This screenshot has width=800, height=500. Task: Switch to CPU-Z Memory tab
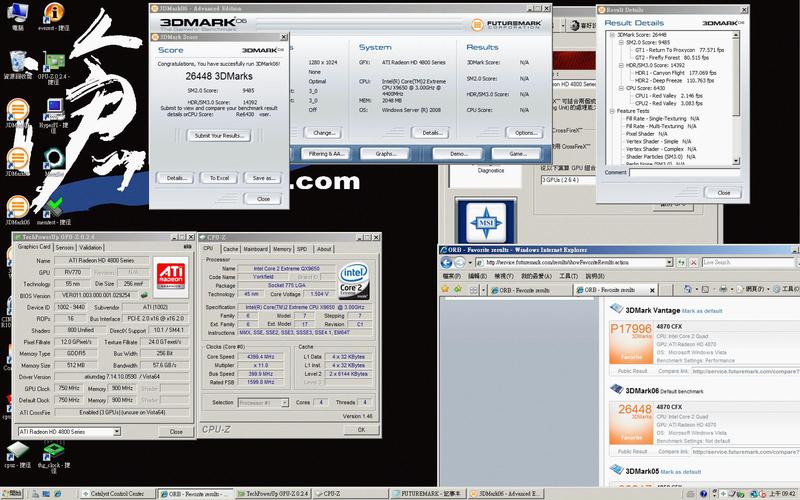click(x=282, y=249)
